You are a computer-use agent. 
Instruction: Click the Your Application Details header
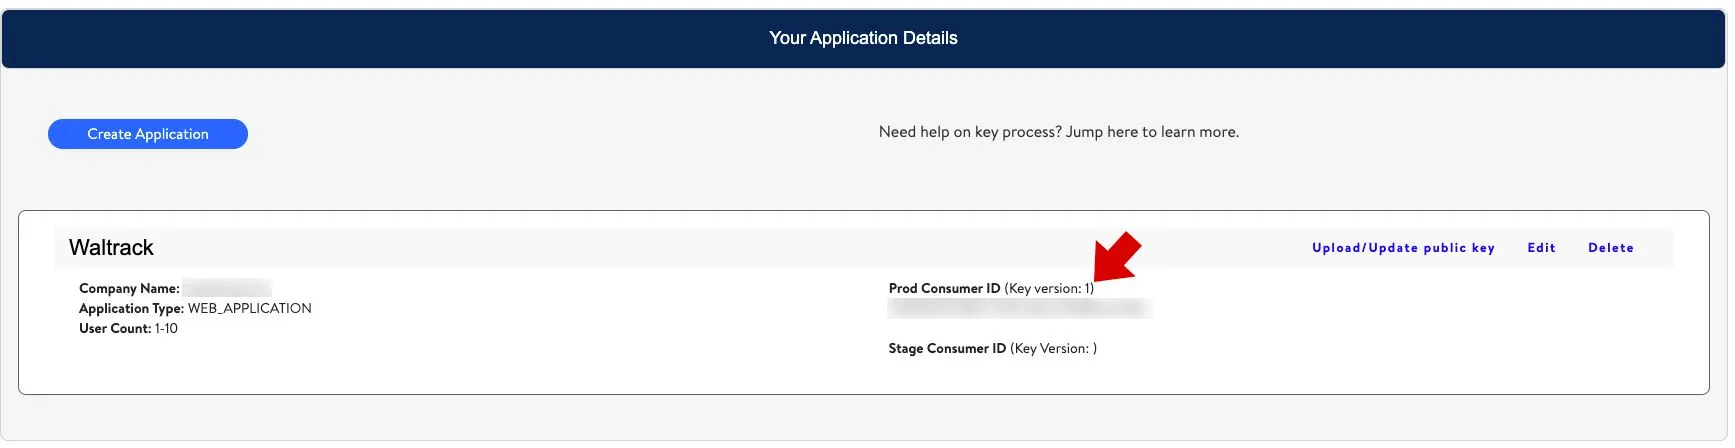[864, 38]
